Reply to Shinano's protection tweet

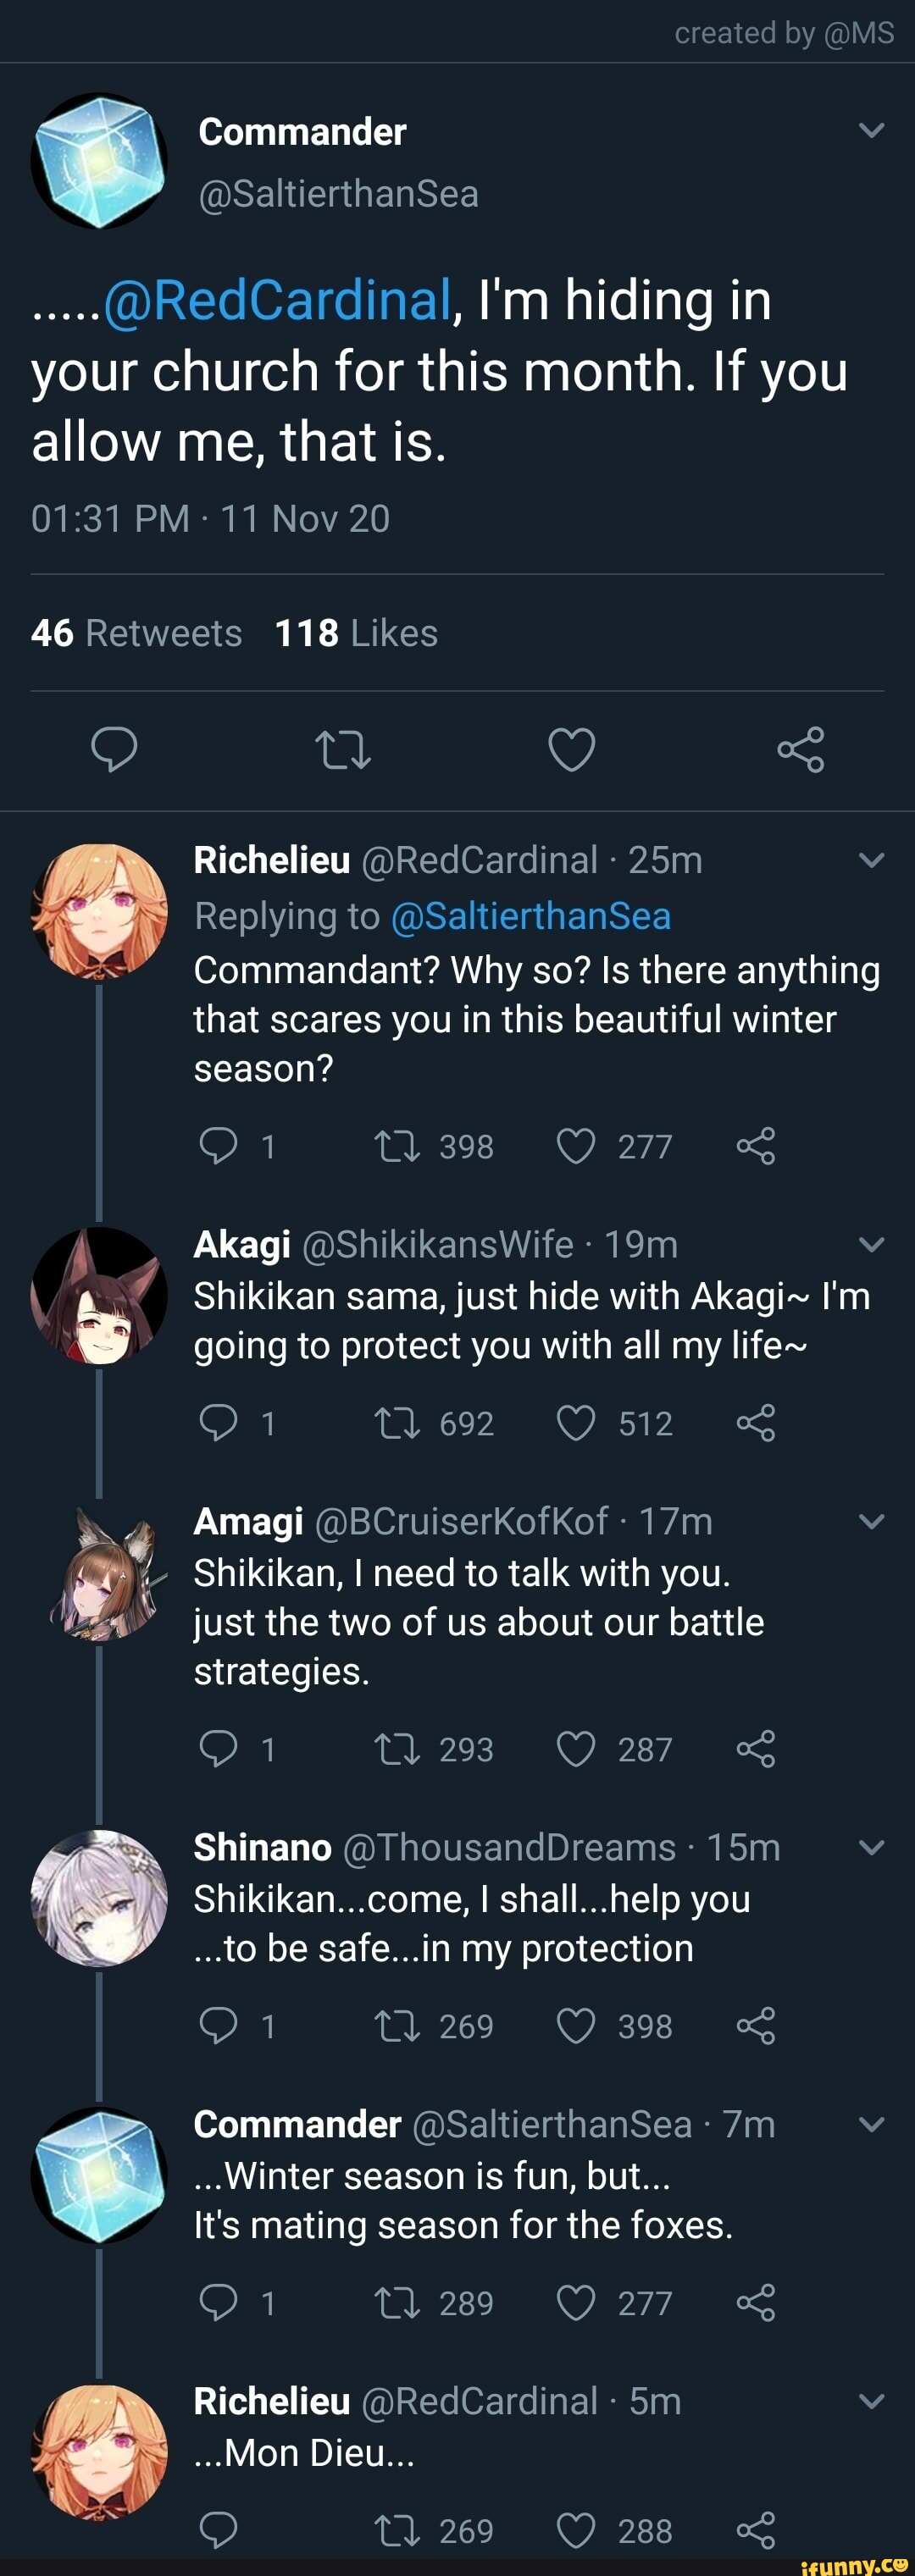tap(220, 2026)
